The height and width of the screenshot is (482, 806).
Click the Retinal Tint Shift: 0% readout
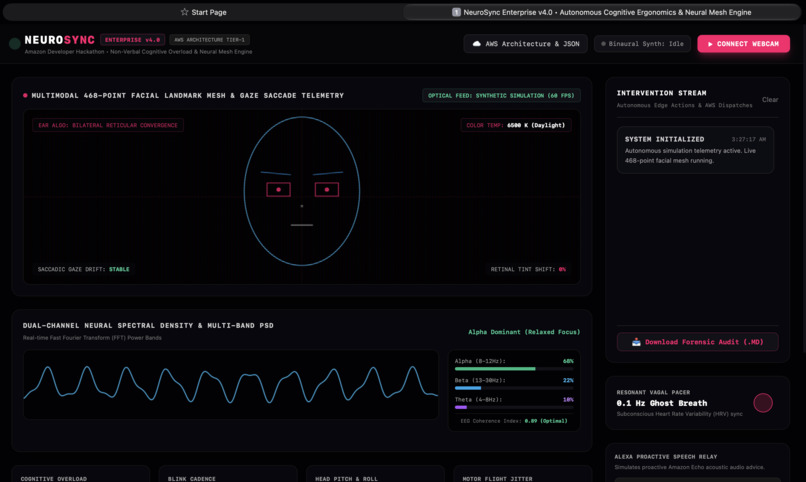coord(528,269)
